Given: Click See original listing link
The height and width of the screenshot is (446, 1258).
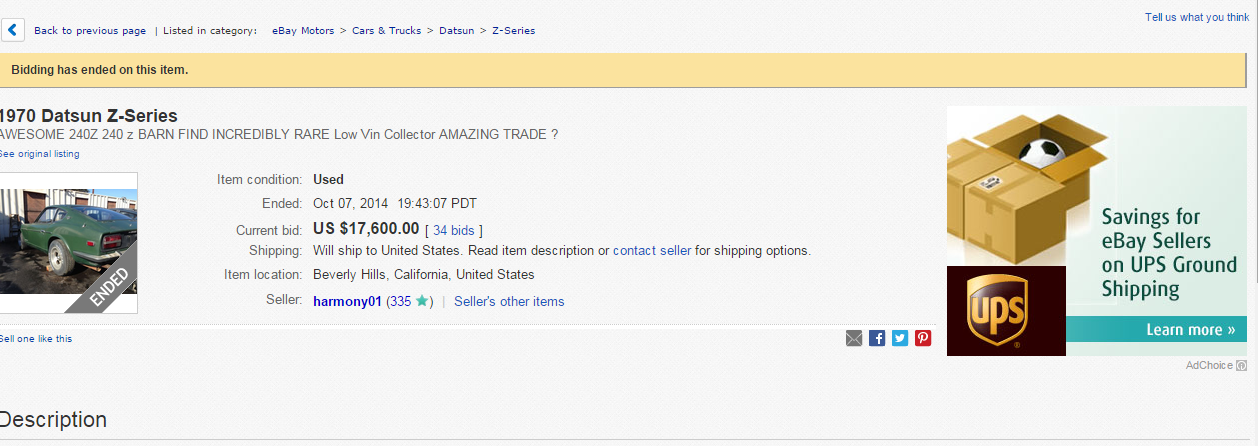Looking at the screenshot, I should click(40, 154).
